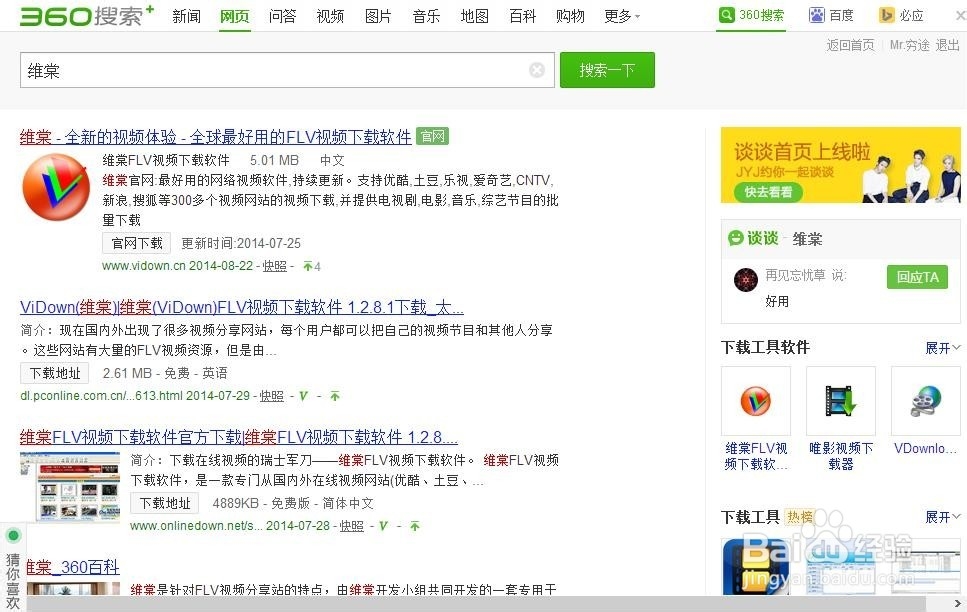
Task: Click the 搜索一下 button
Action: click(607, 70)
